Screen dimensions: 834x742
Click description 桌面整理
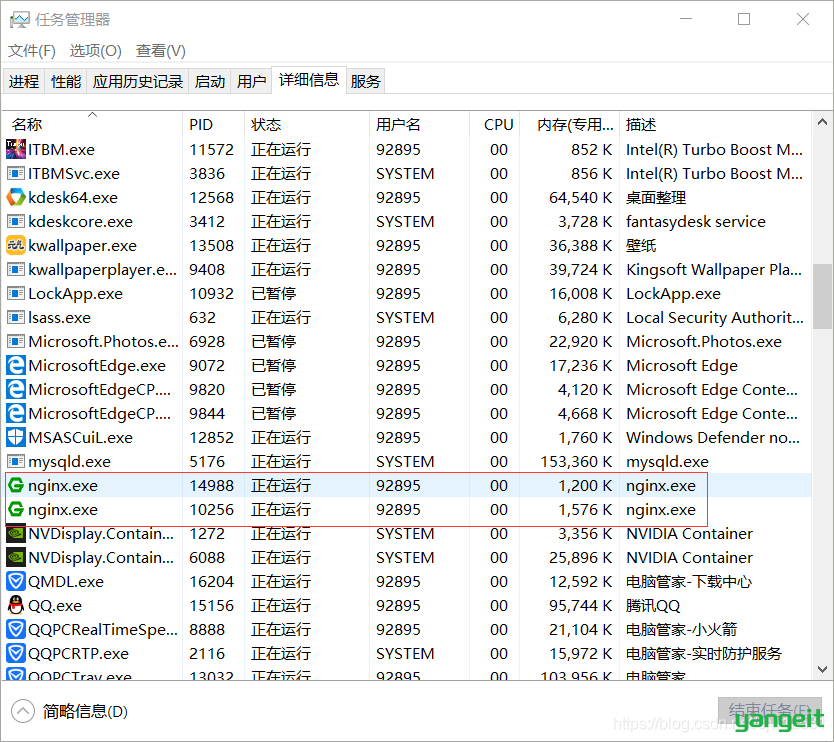656,198
